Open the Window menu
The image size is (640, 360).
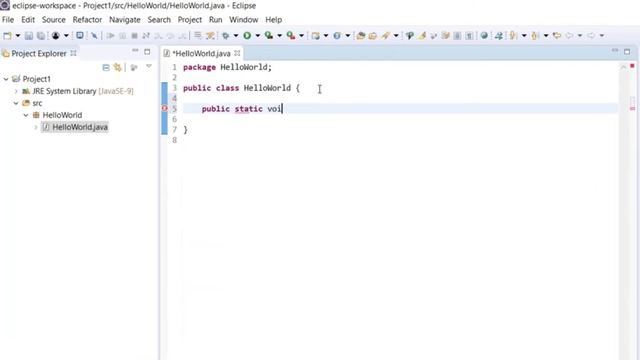coord(244,20)
